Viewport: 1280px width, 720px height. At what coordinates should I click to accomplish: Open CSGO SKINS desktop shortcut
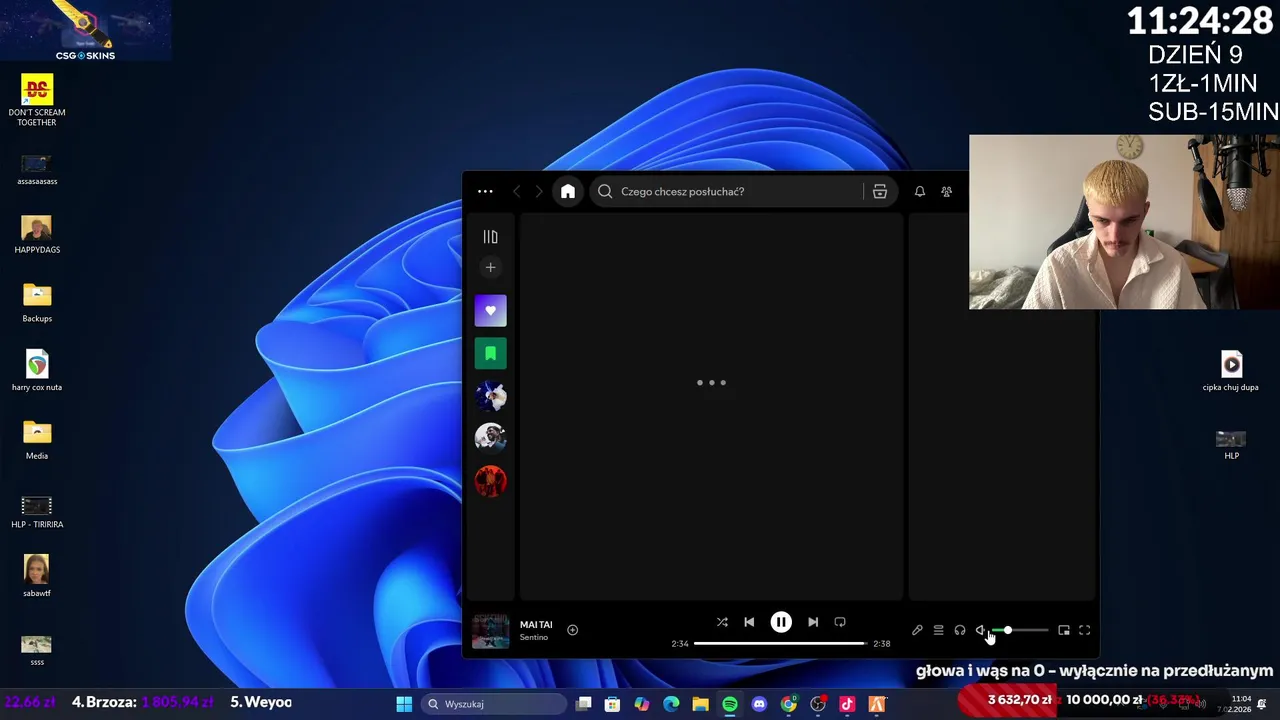click(x=85, y=31)
